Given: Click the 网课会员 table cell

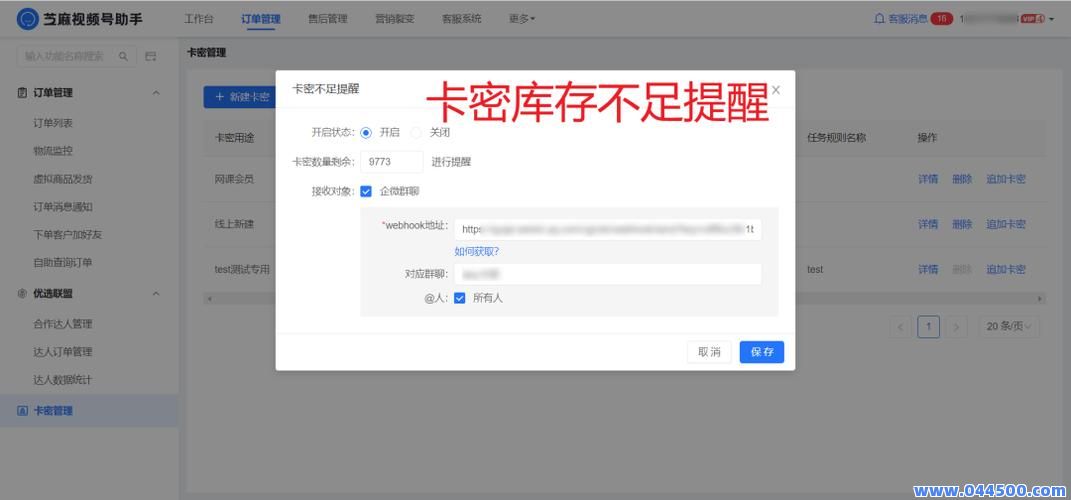Looking at the screenshot, I should [234, 179].
